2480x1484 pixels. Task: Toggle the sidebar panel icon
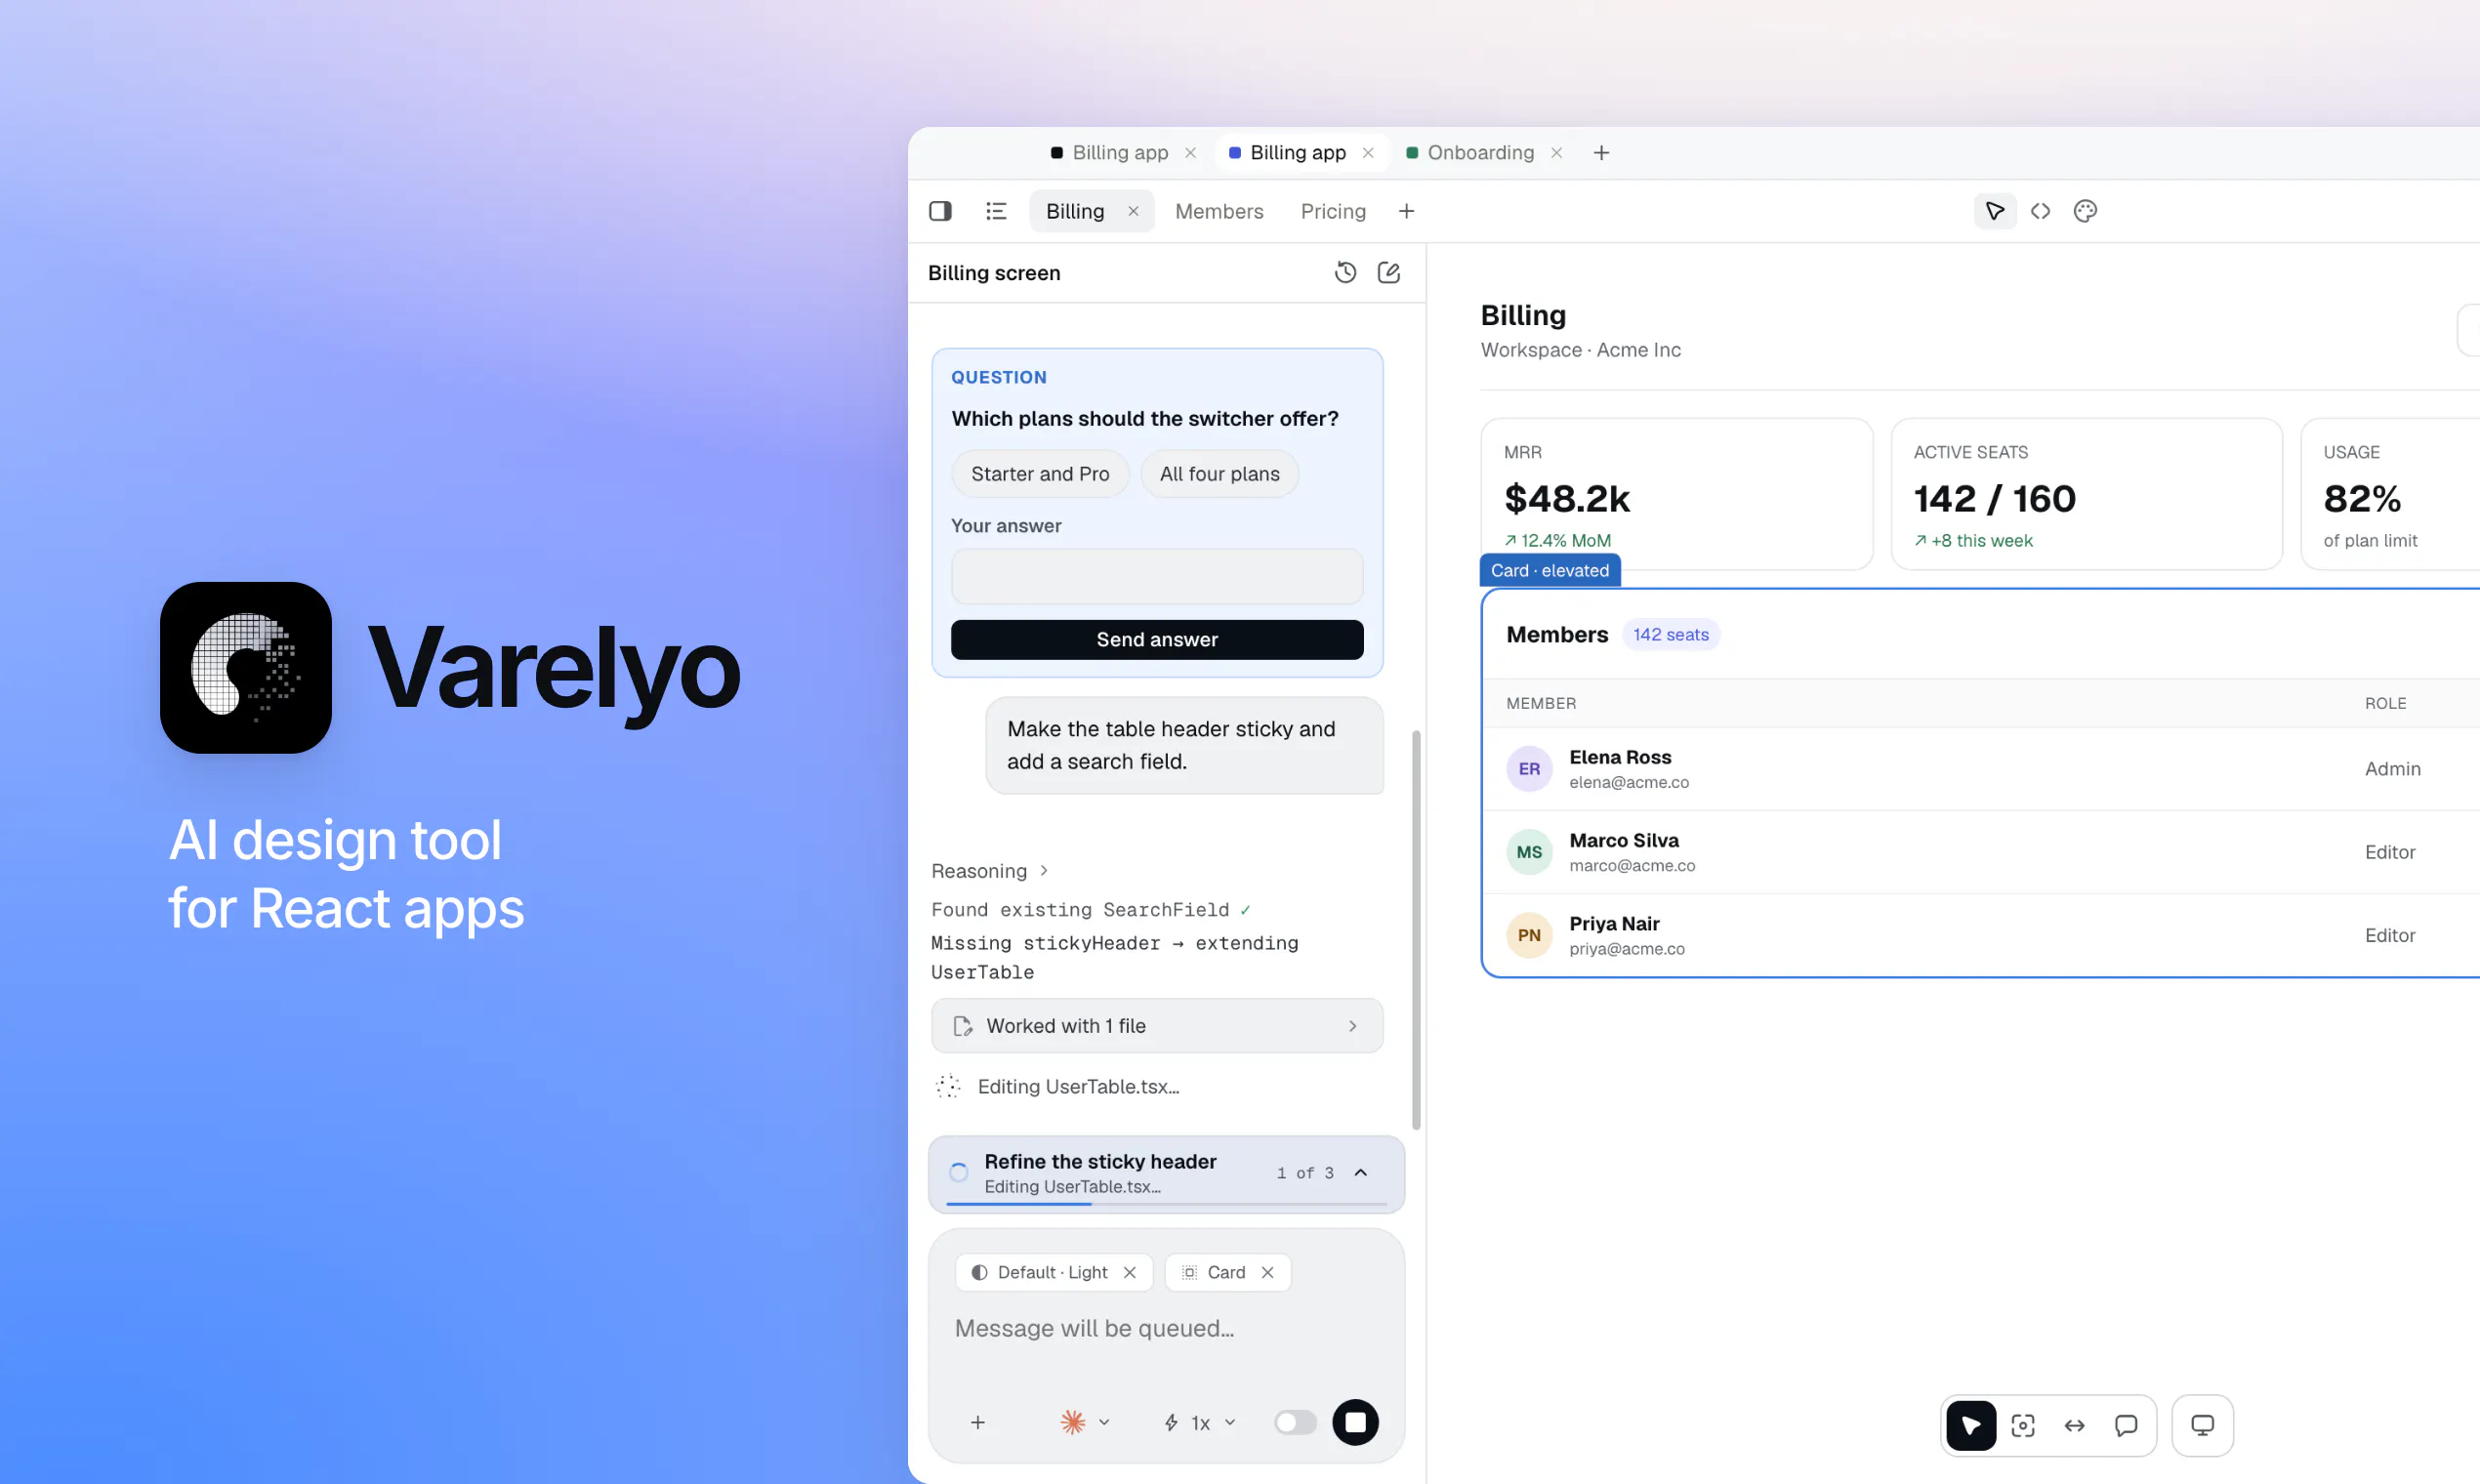pyautogui.click(x=940, y=211)
